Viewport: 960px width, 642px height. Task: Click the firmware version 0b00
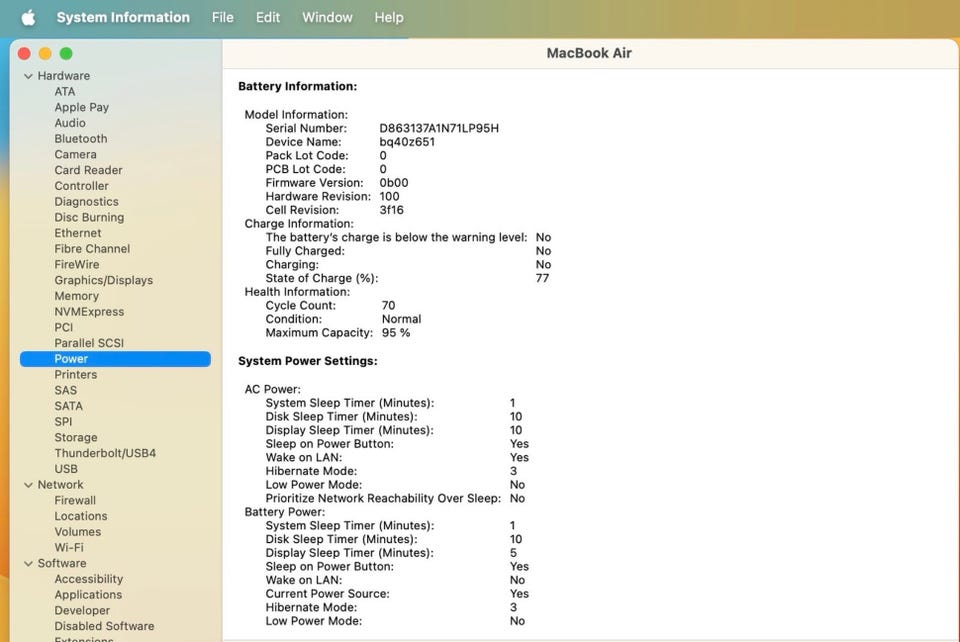click(394, 183)
